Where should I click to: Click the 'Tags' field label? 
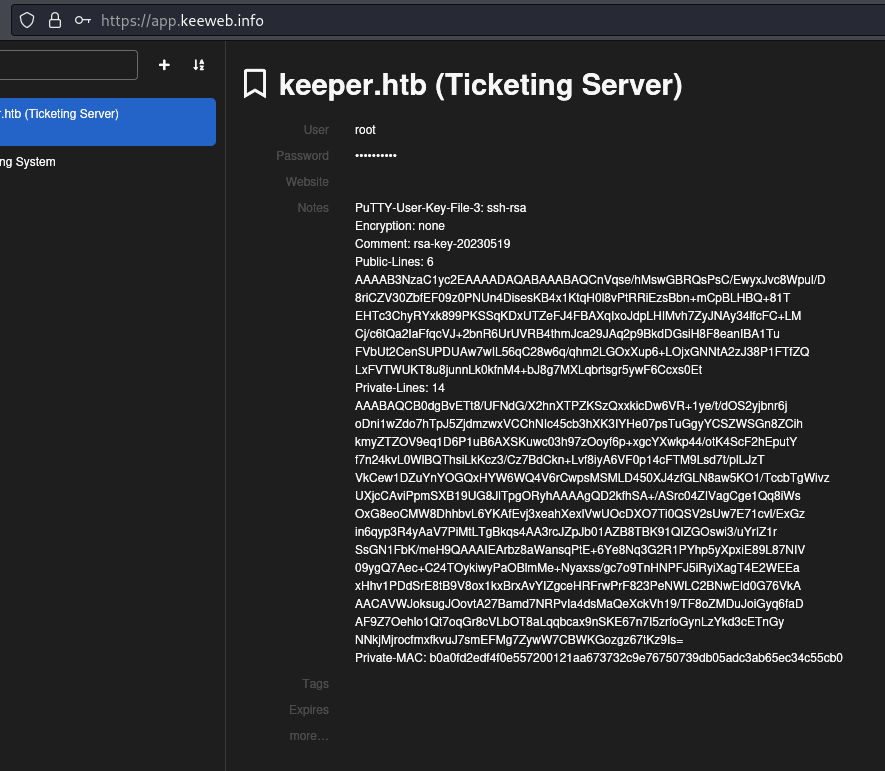tap(315, 684)
